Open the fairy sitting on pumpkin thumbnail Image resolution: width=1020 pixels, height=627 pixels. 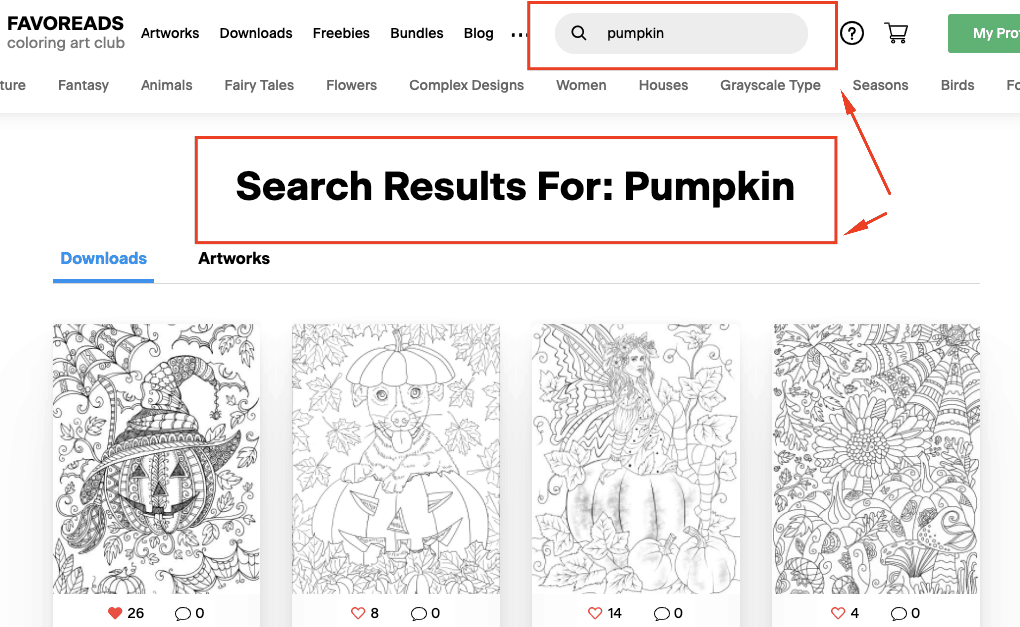pyautogui.click(x=636, y=459)
